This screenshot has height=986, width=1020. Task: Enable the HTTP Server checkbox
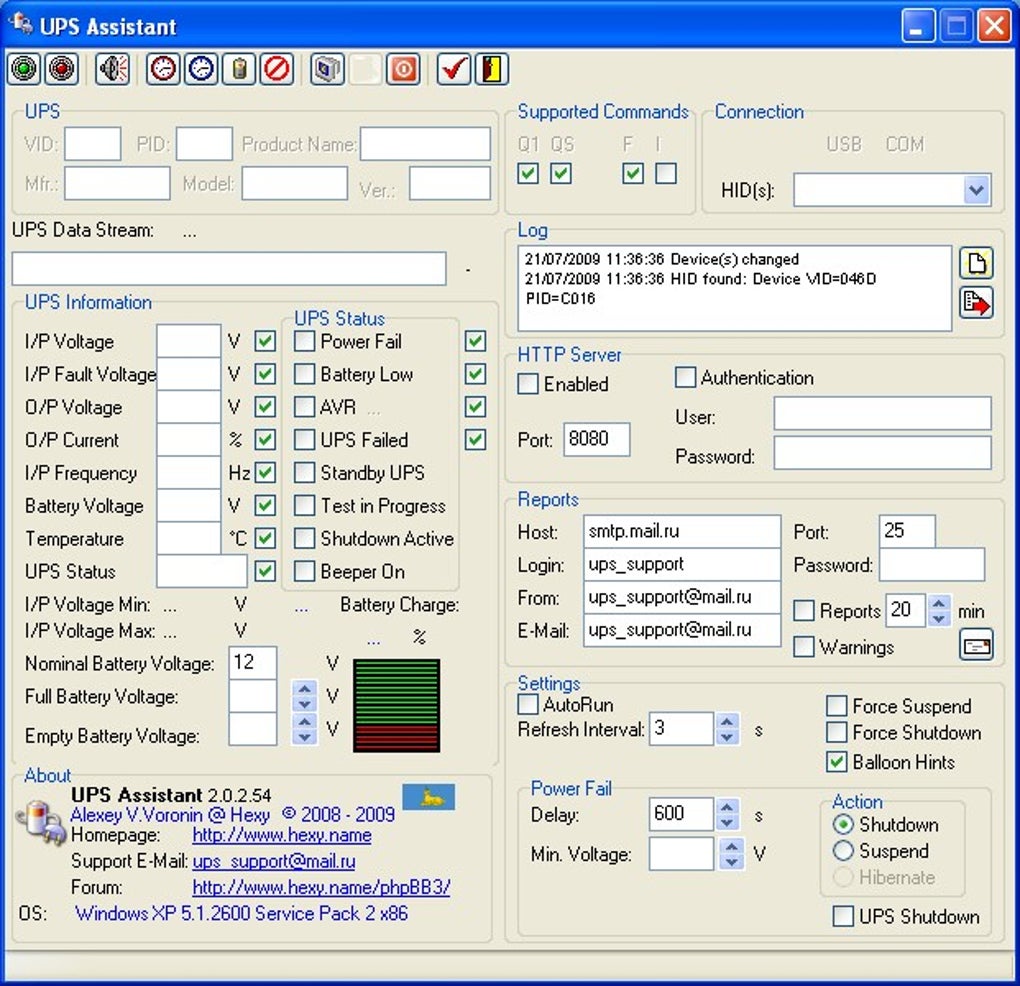pos(529,384)
